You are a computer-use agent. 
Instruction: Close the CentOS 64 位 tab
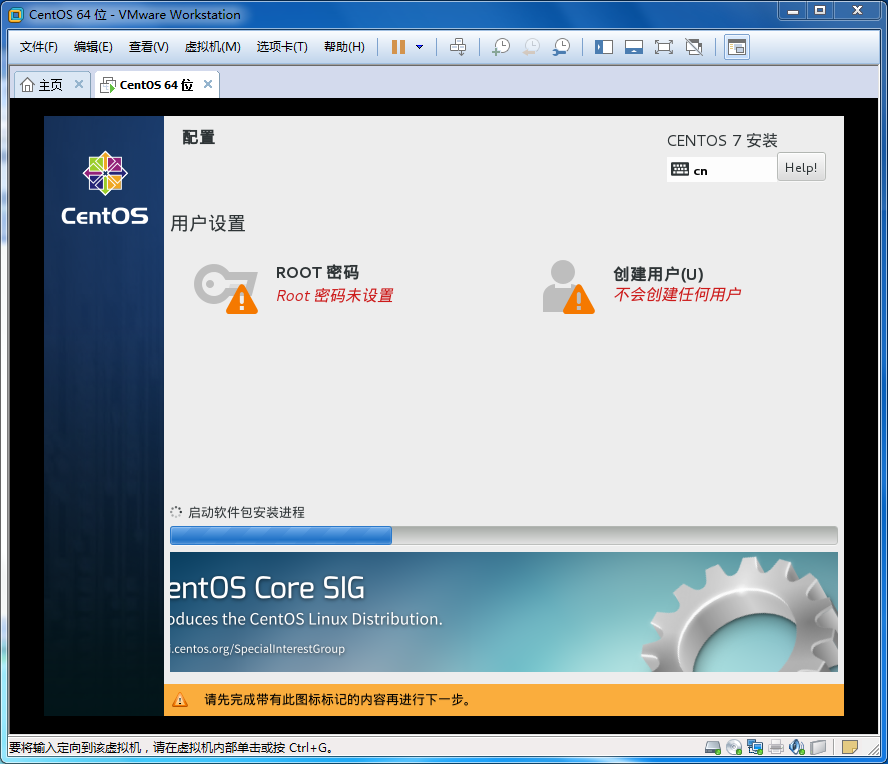pos(208,85)
